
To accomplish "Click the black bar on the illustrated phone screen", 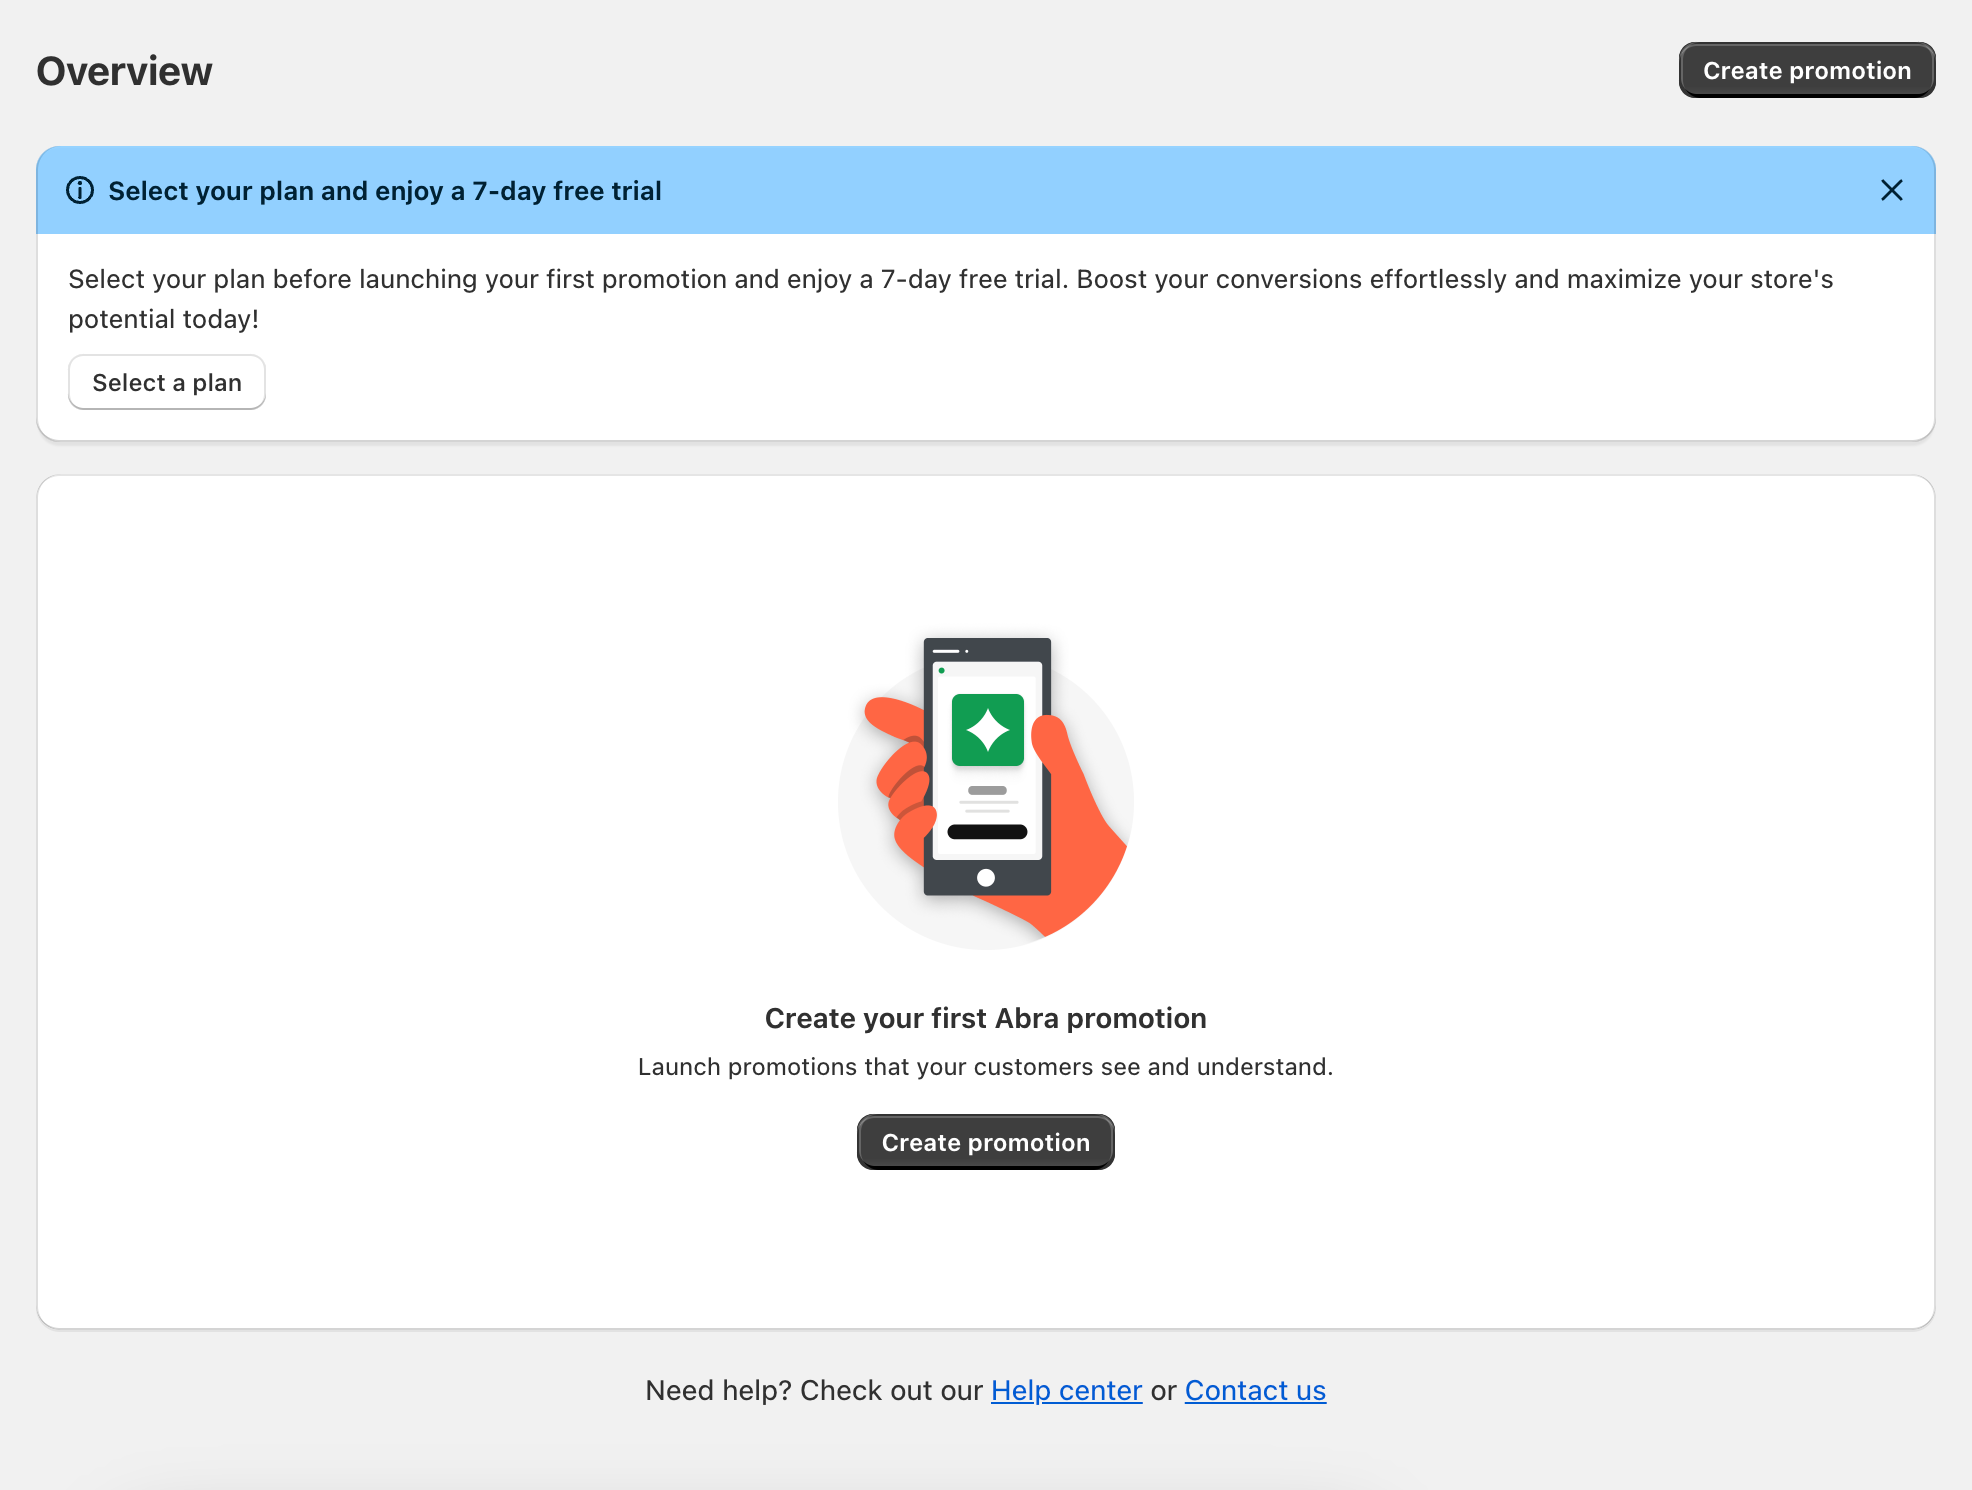I will 987,832.
